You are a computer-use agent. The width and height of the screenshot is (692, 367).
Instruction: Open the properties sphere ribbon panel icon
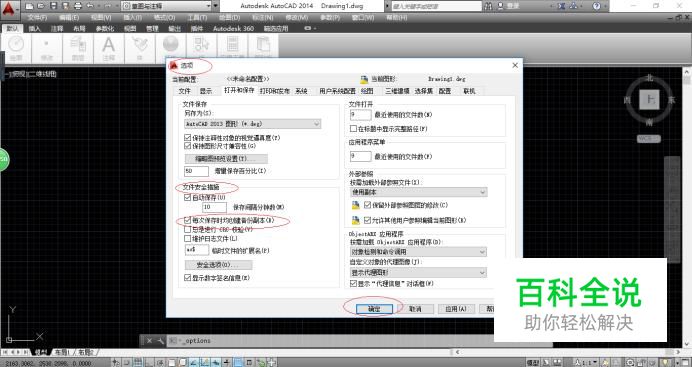[x=171, y=45]
